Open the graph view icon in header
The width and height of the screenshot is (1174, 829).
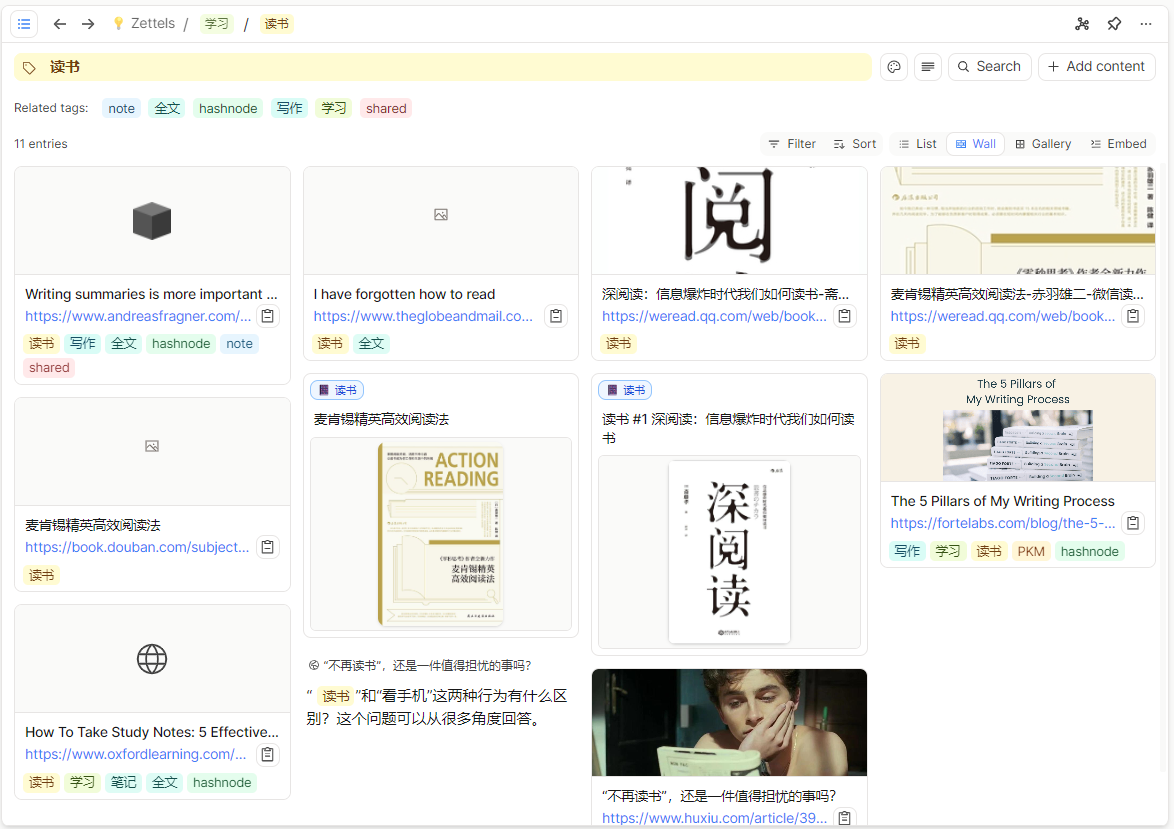(1082, 24)
